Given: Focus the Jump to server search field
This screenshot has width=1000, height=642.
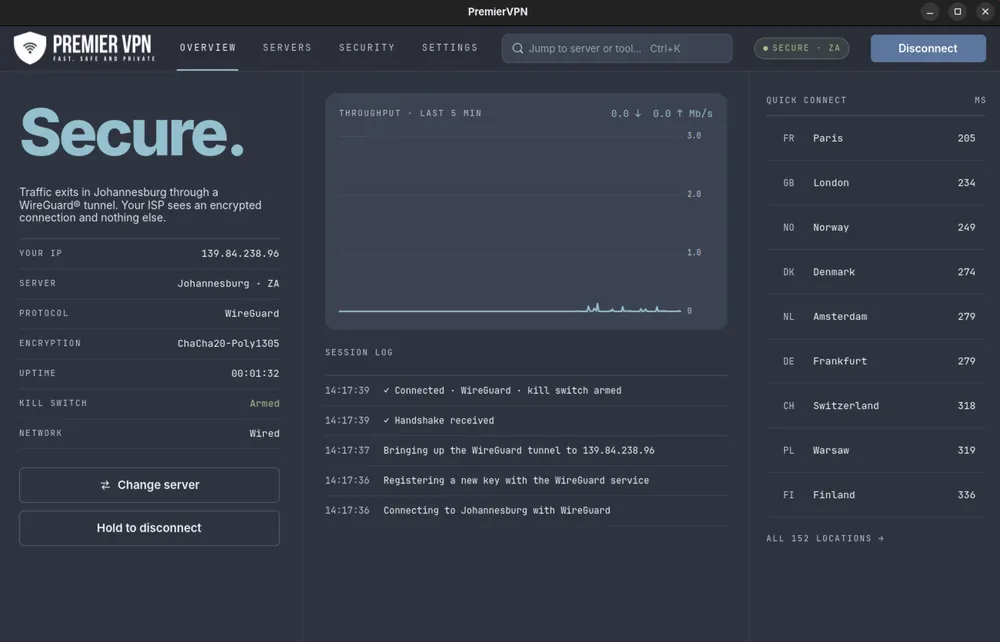Looking at the screenshot, I should (617, 48).
